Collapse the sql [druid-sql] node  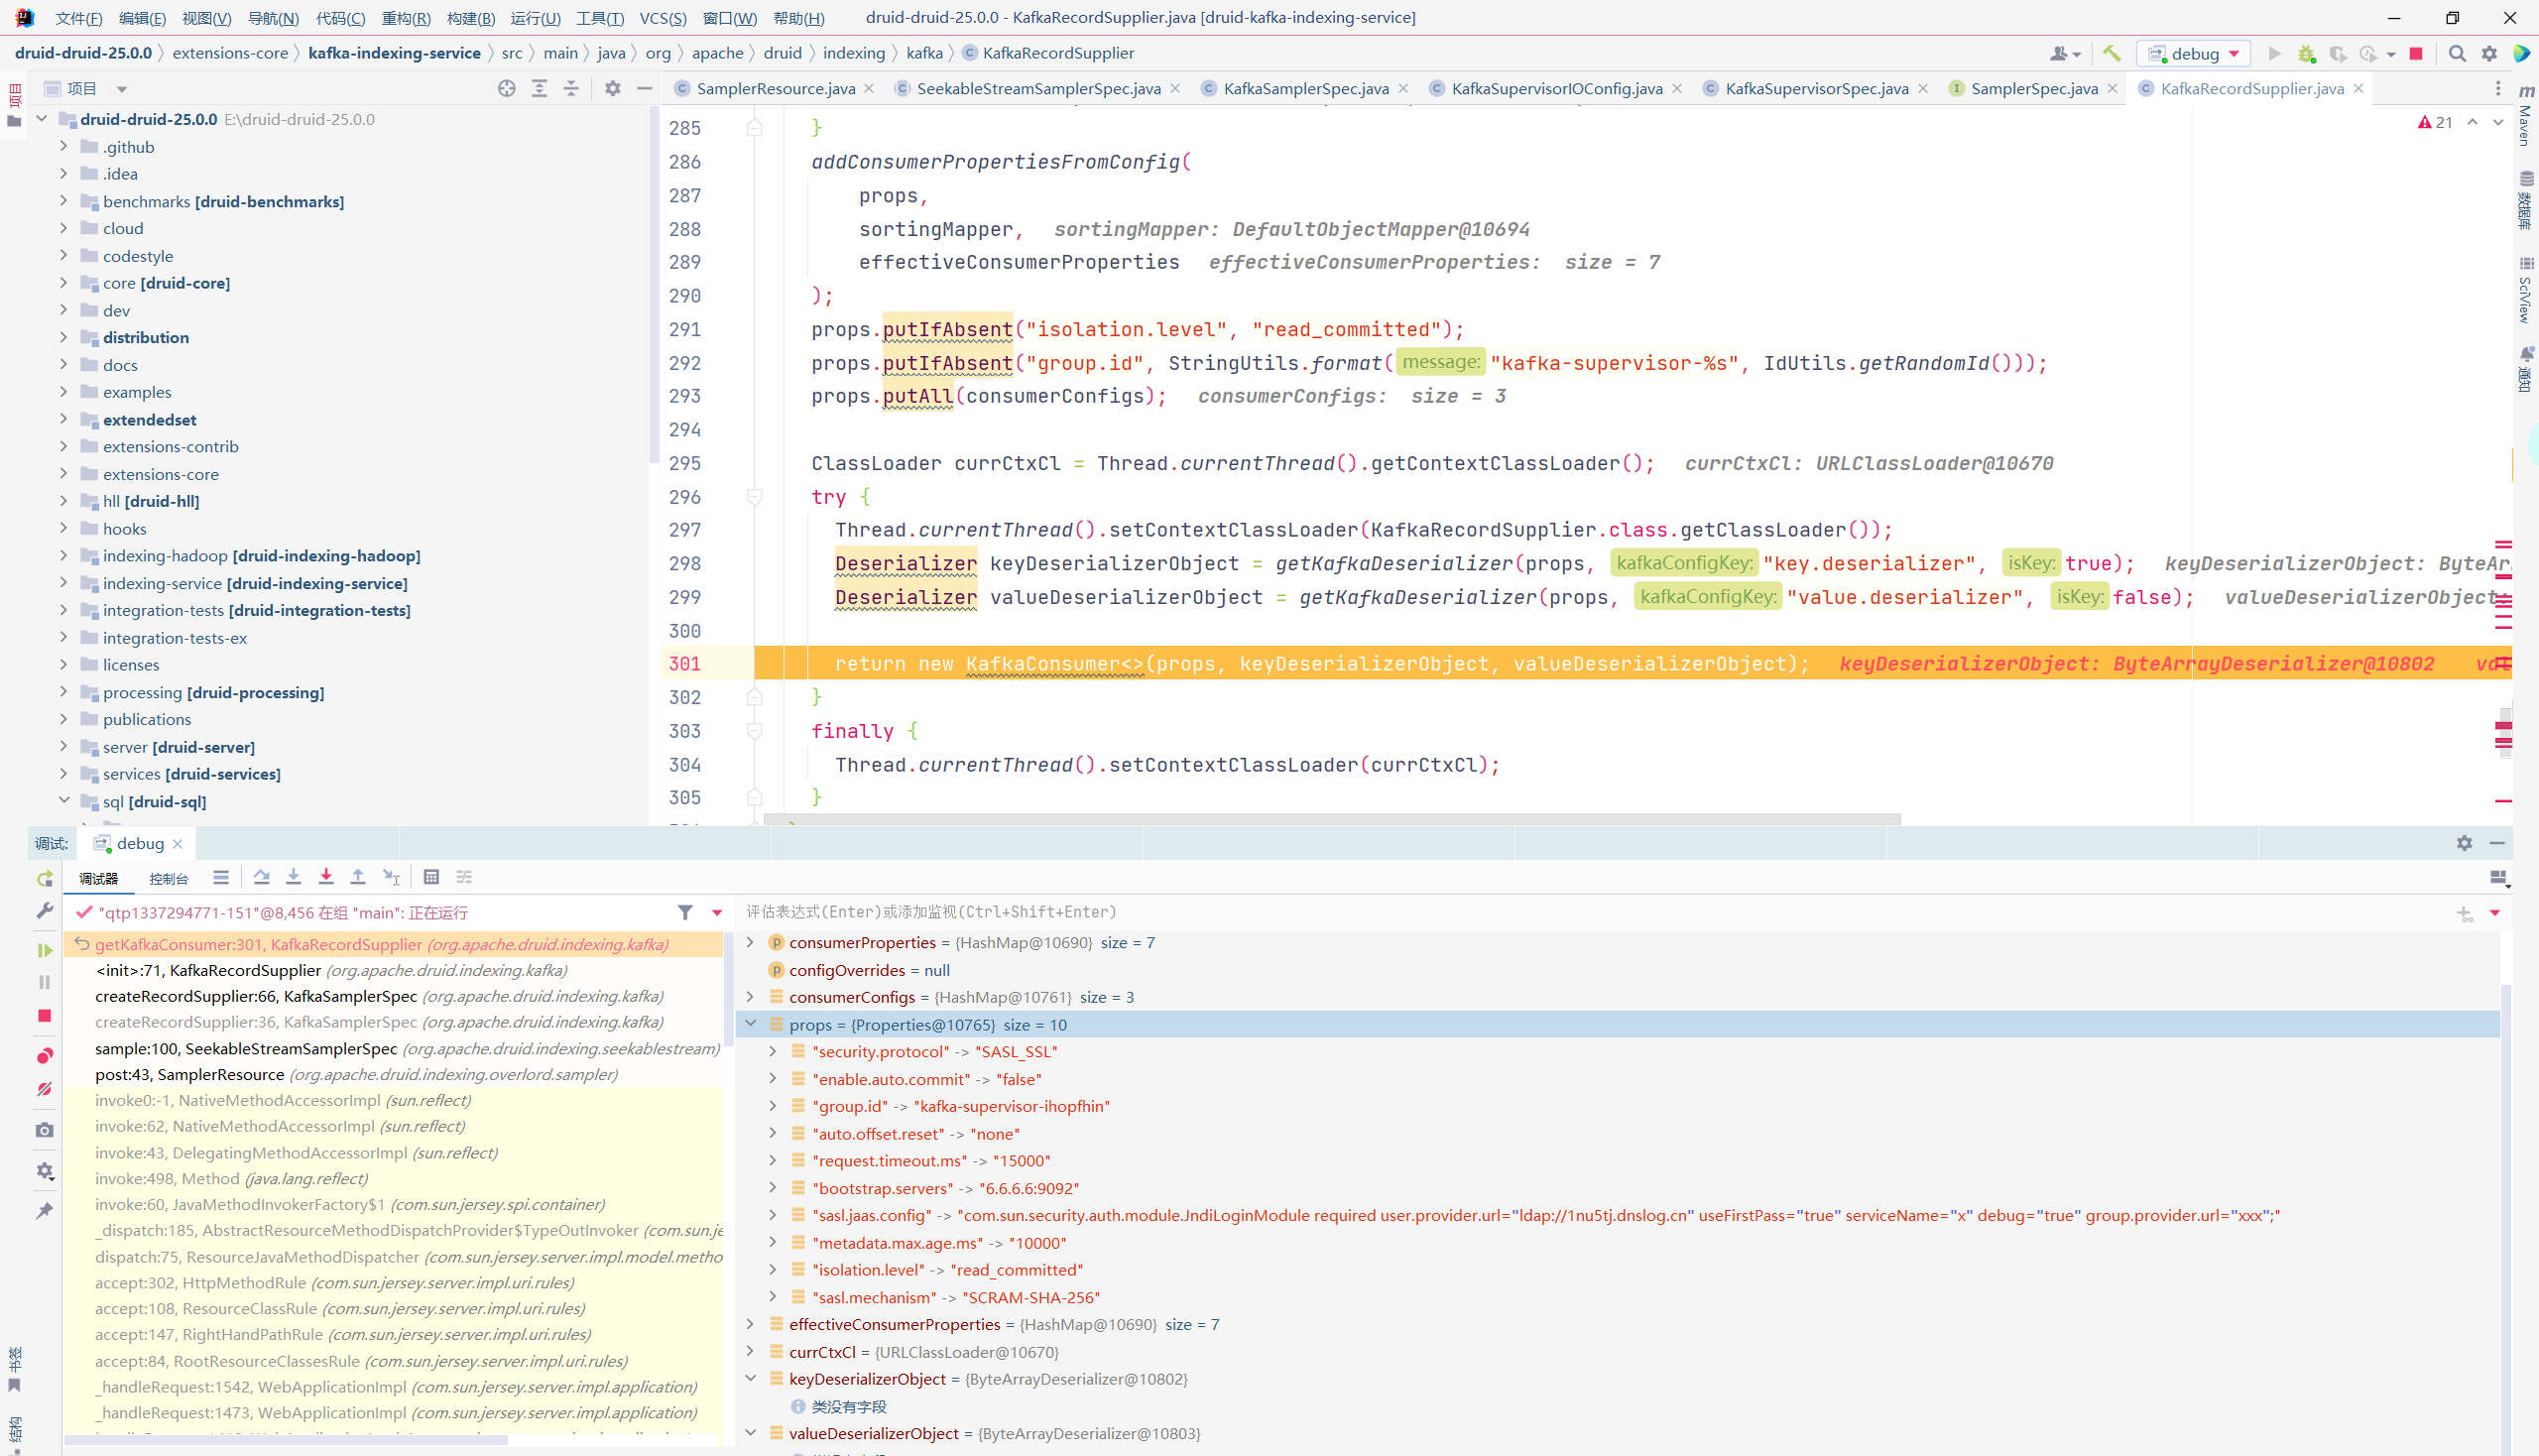(64, 801)
